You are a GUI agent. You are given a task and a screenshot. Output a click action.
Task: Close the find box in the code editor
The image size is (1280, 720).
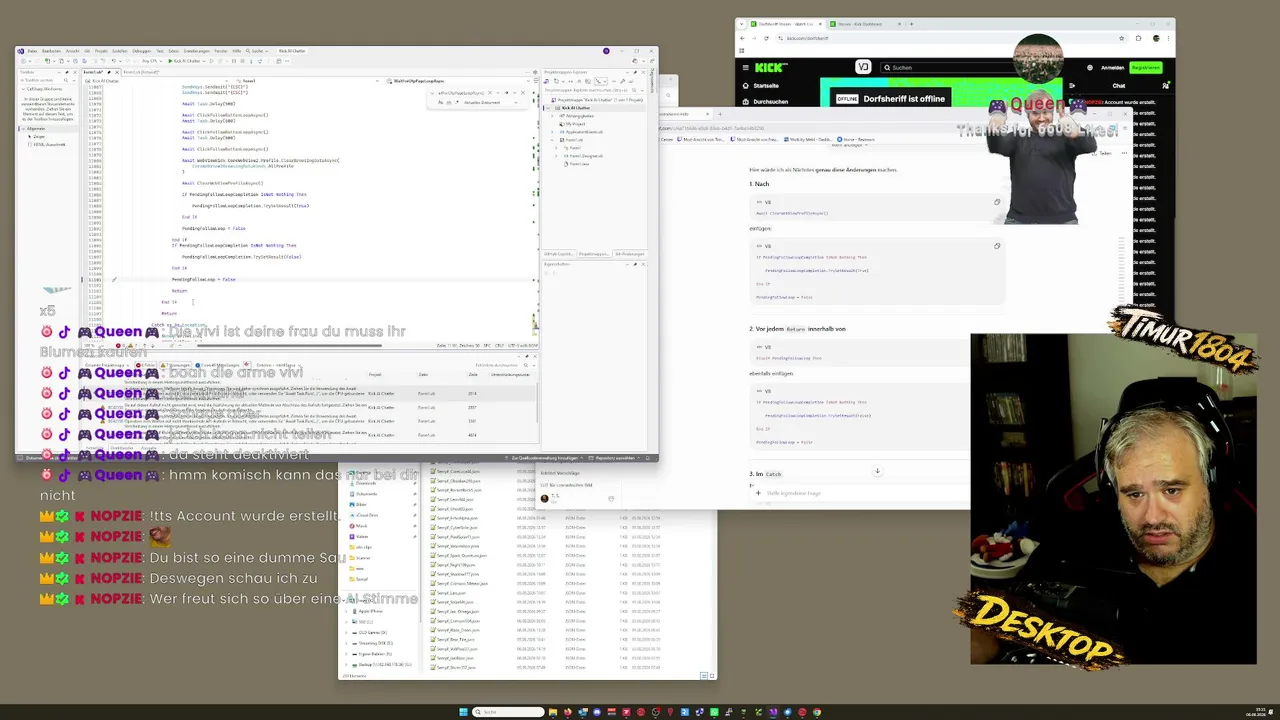tap(521, 93)
